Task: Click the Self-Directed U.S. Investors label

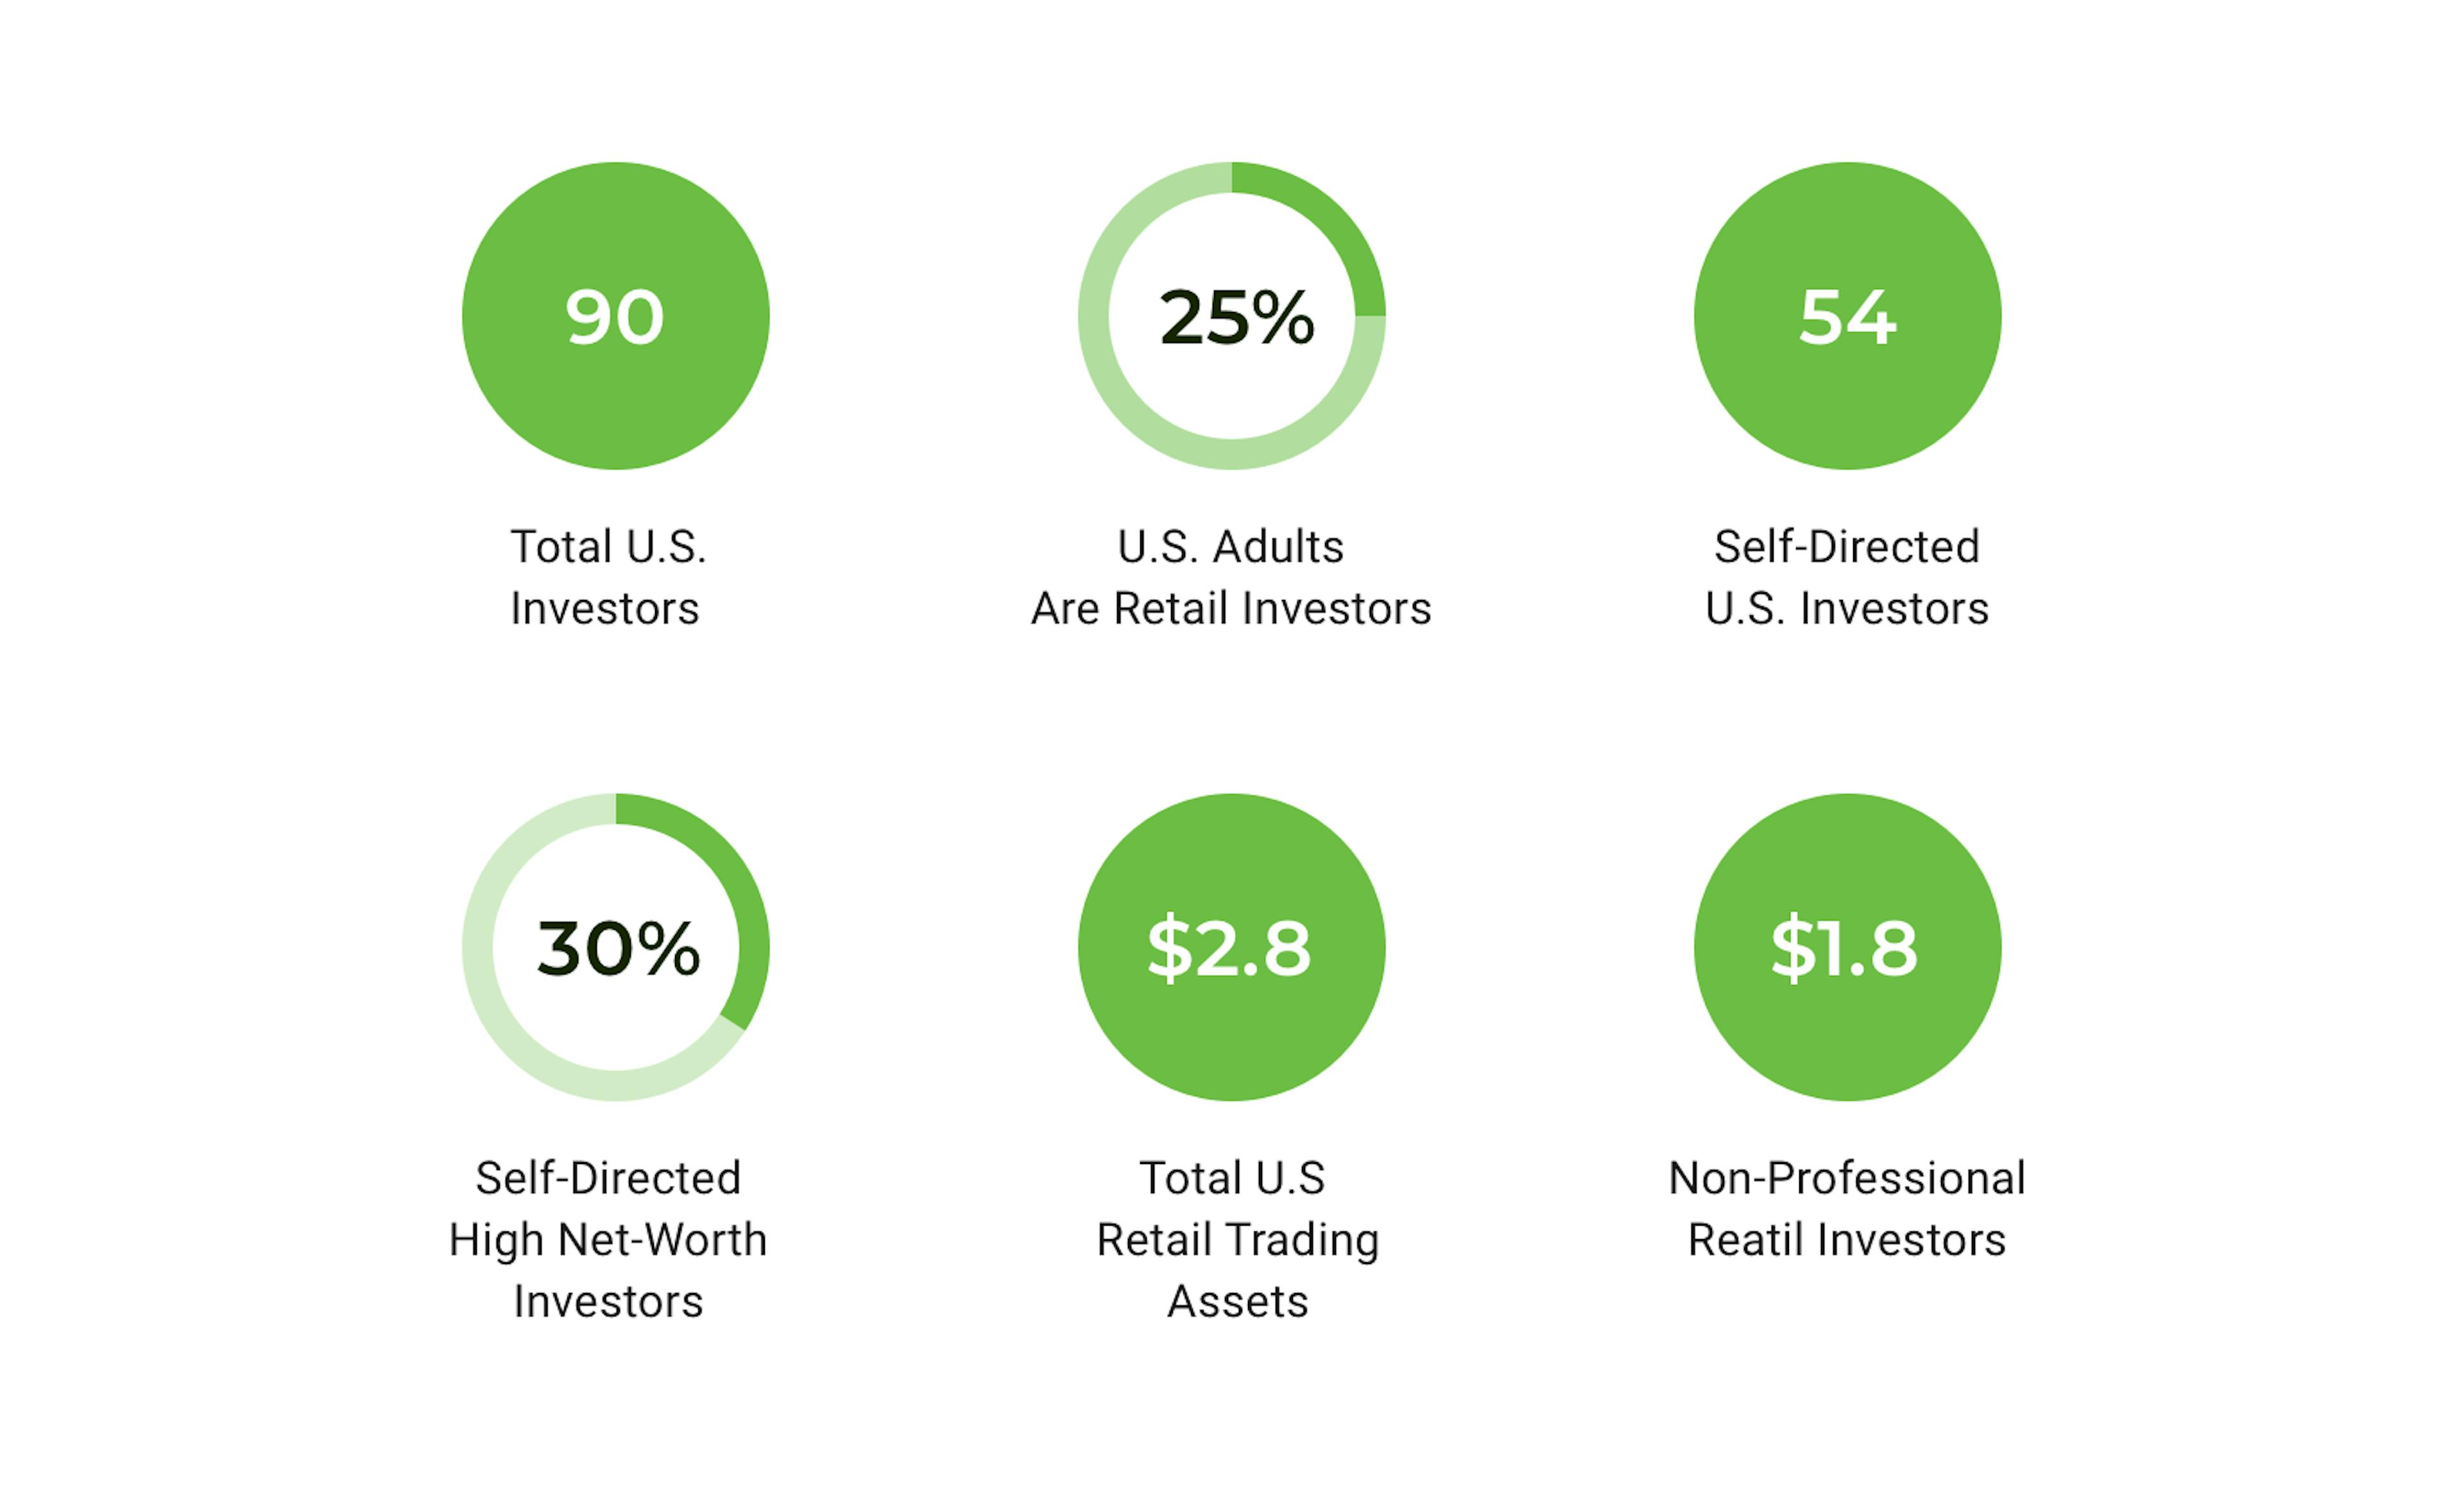Action: (1847, 577)
